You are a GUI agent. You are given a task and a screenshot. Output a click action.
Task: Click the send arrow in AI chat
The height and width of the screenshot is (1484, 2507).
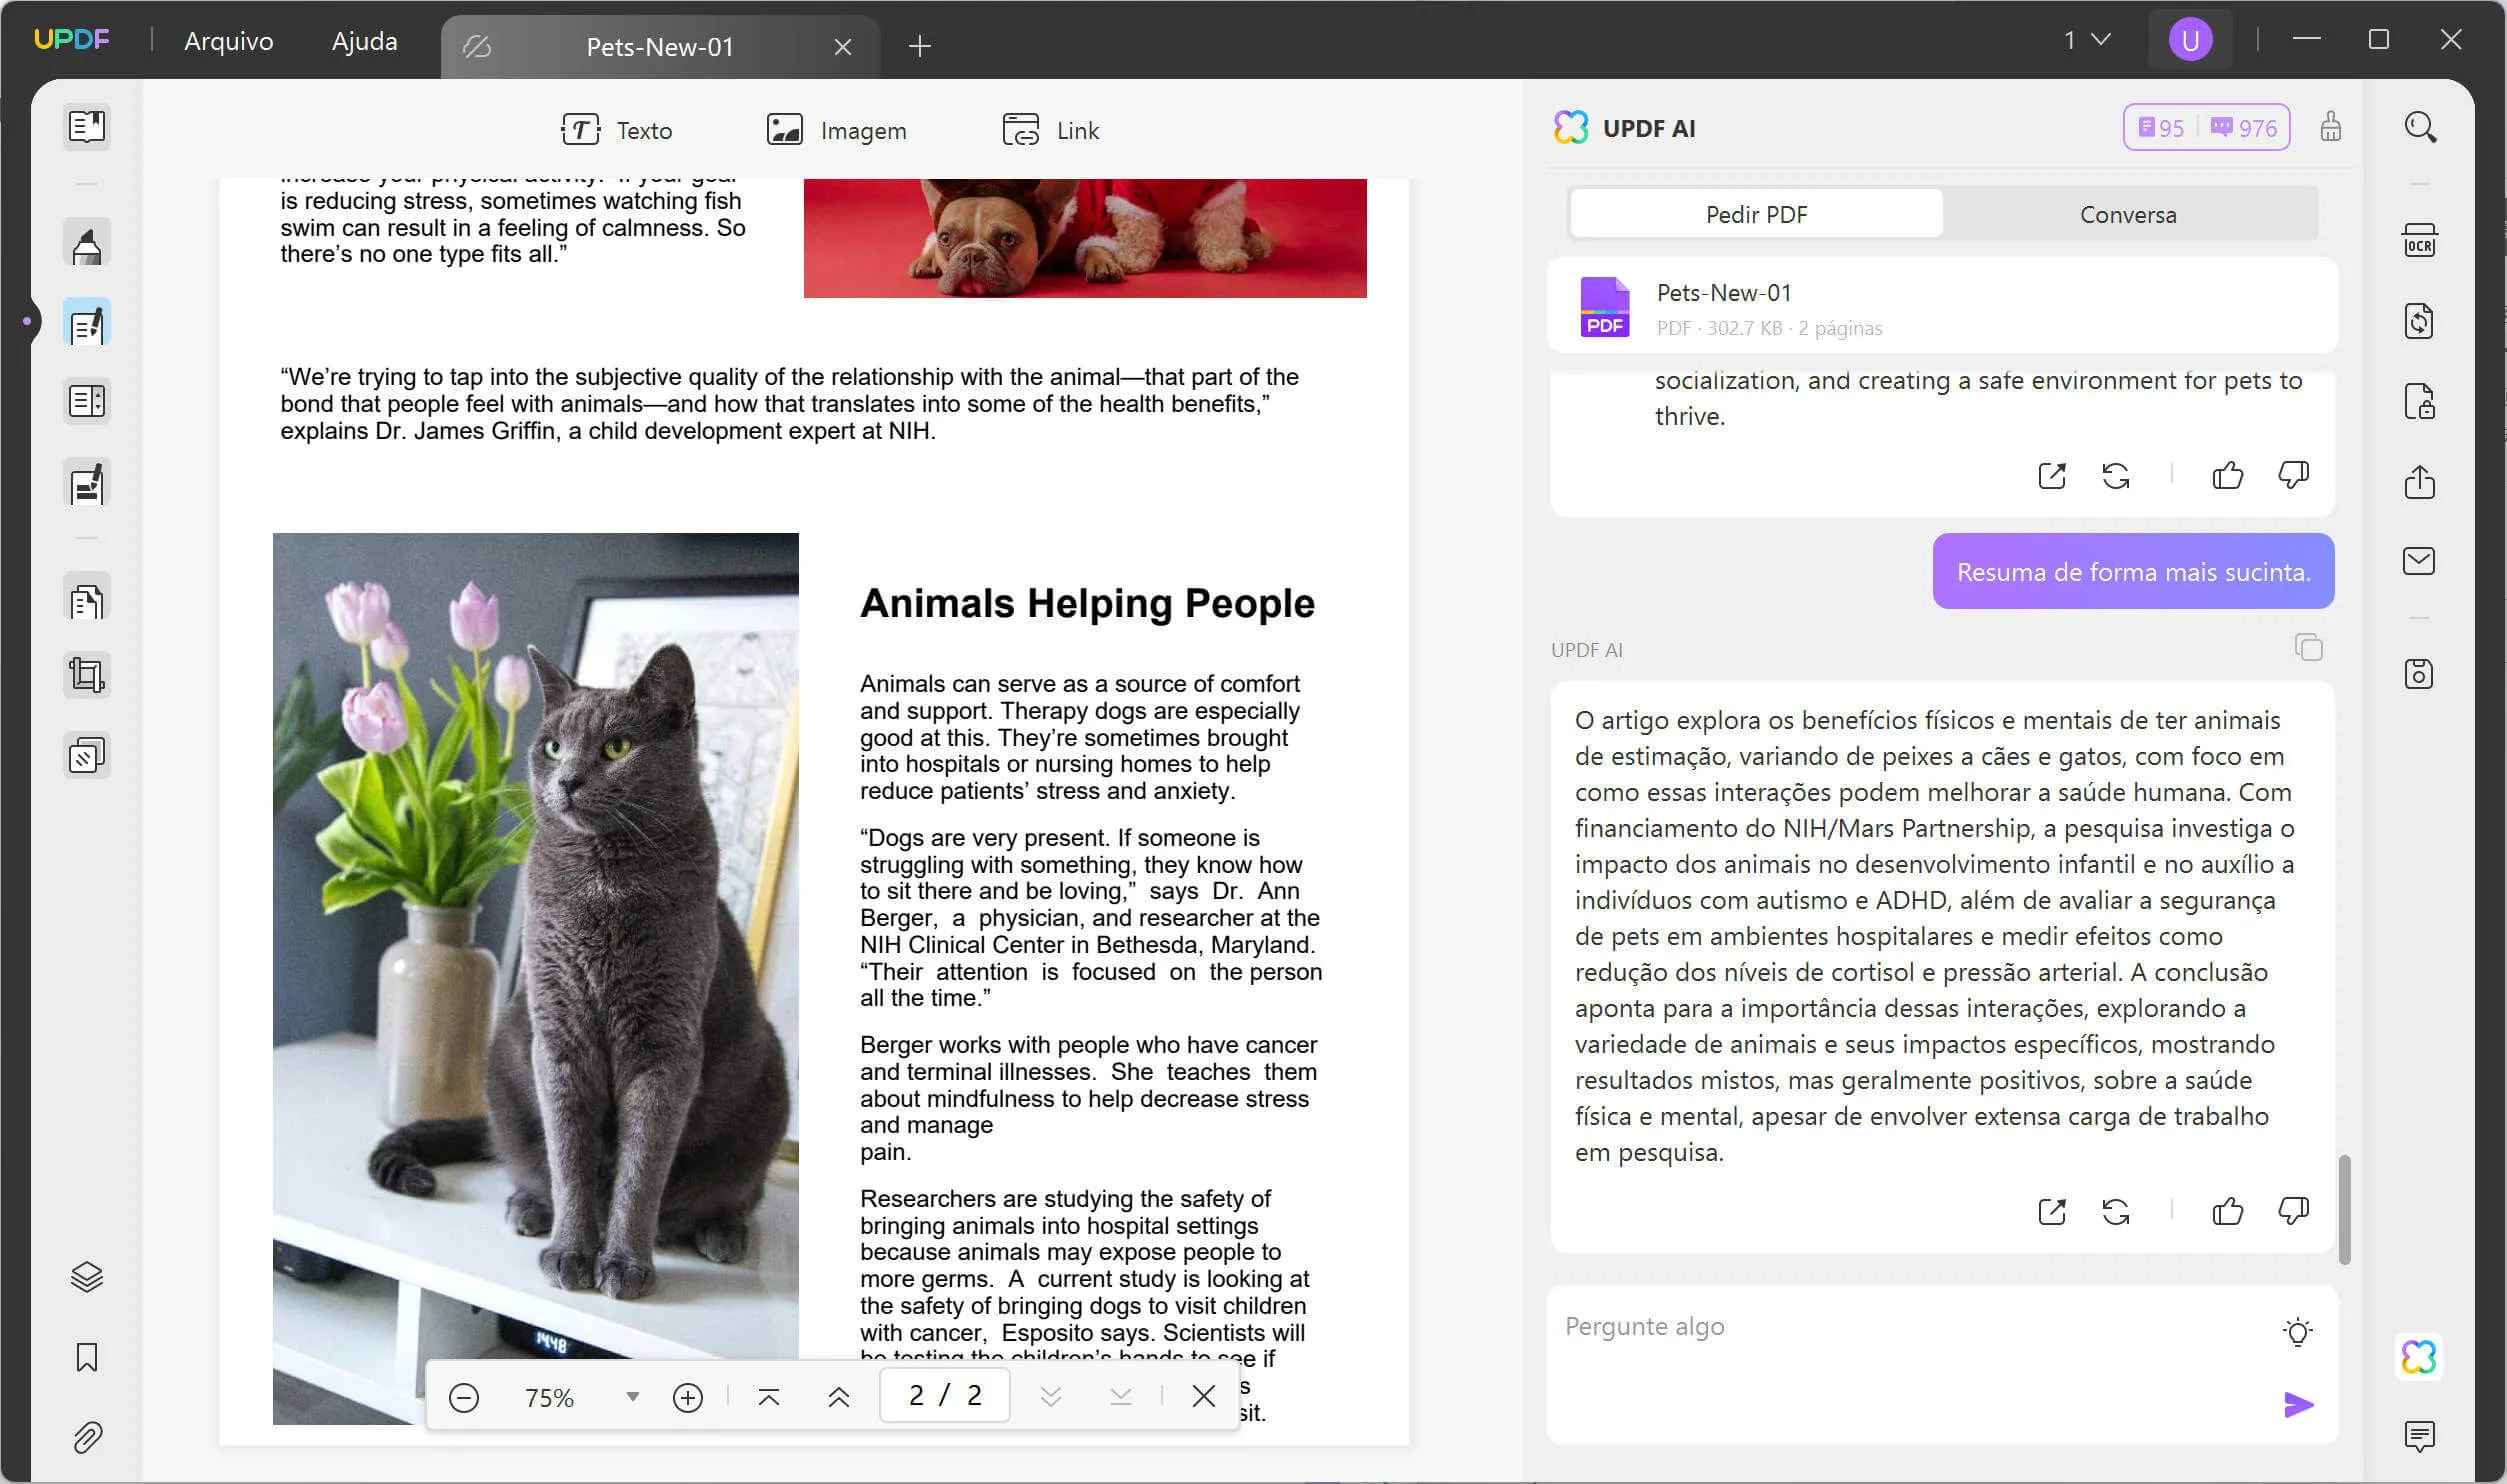click(2298, 1405)
